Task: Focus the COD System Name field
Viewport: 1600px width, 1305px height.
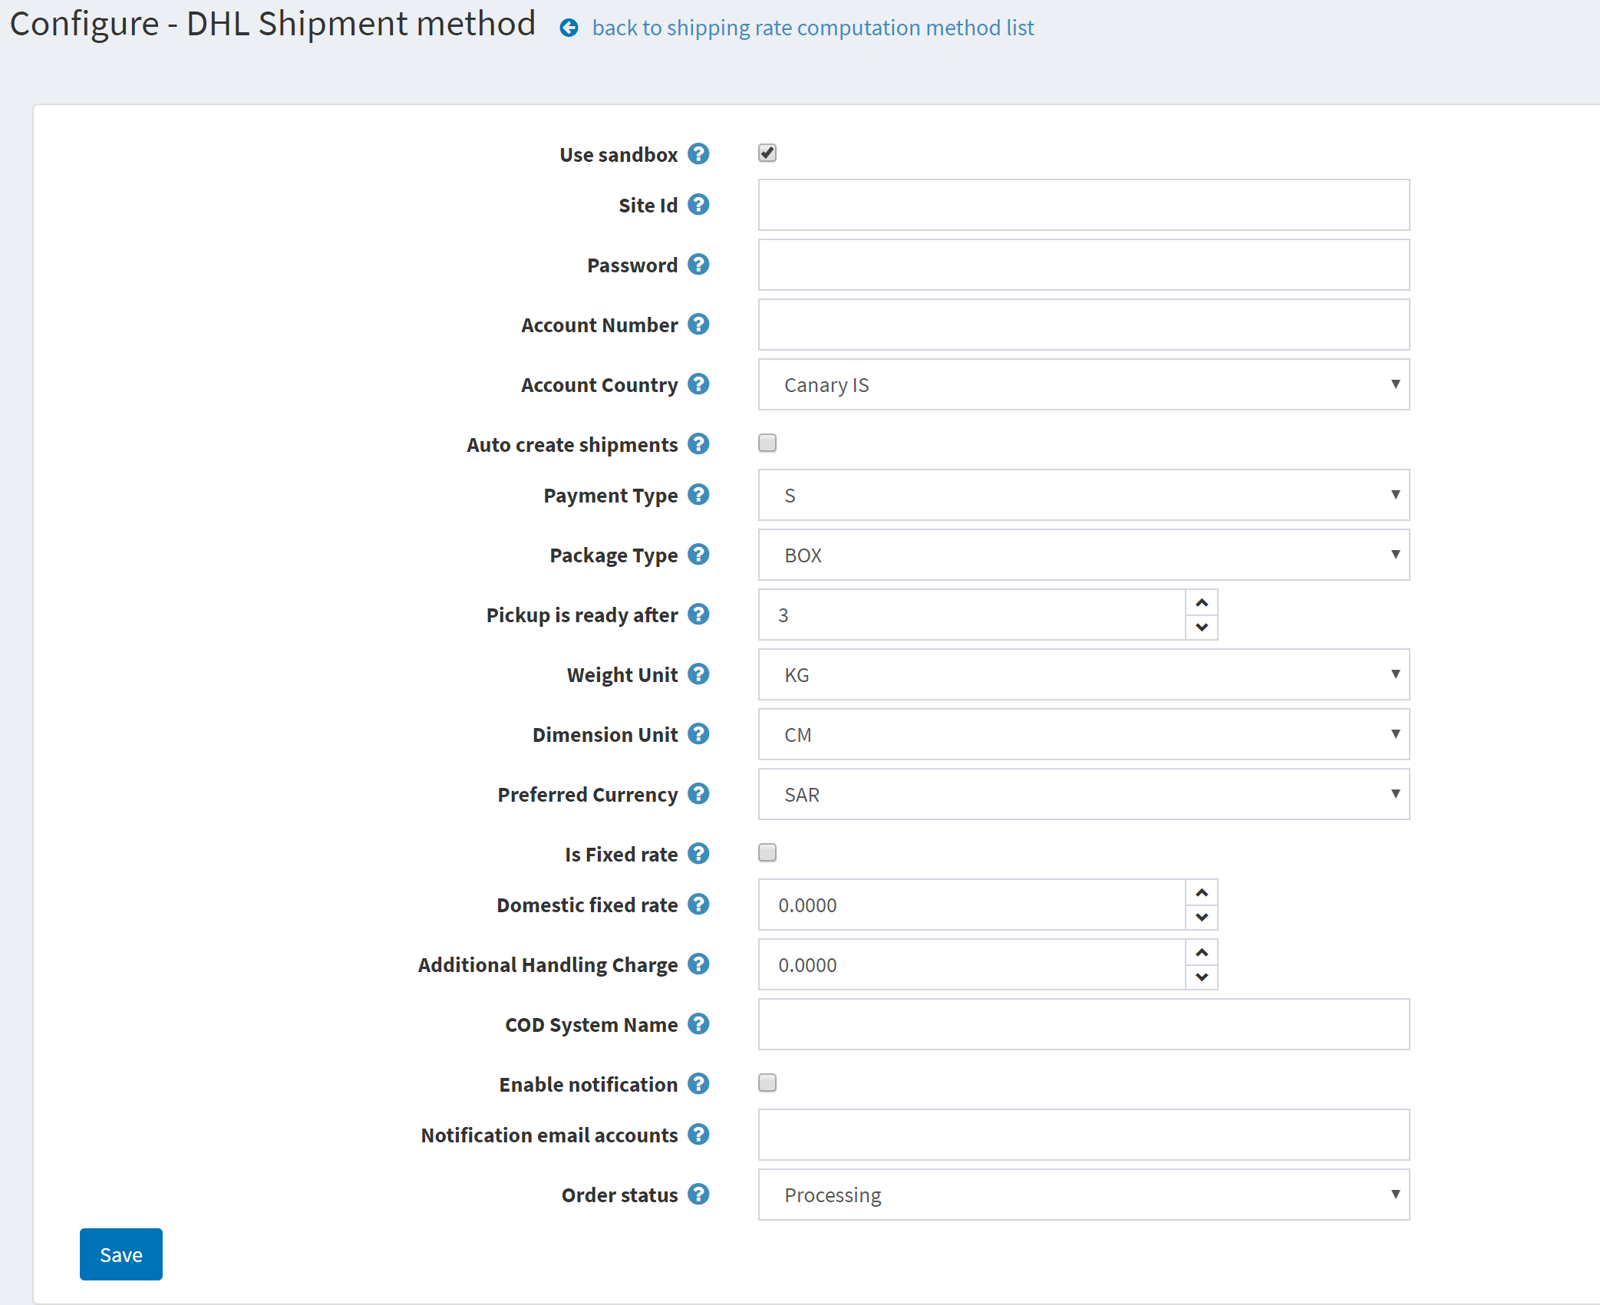Action: pyautogui.click(x=1084, y=1025)
